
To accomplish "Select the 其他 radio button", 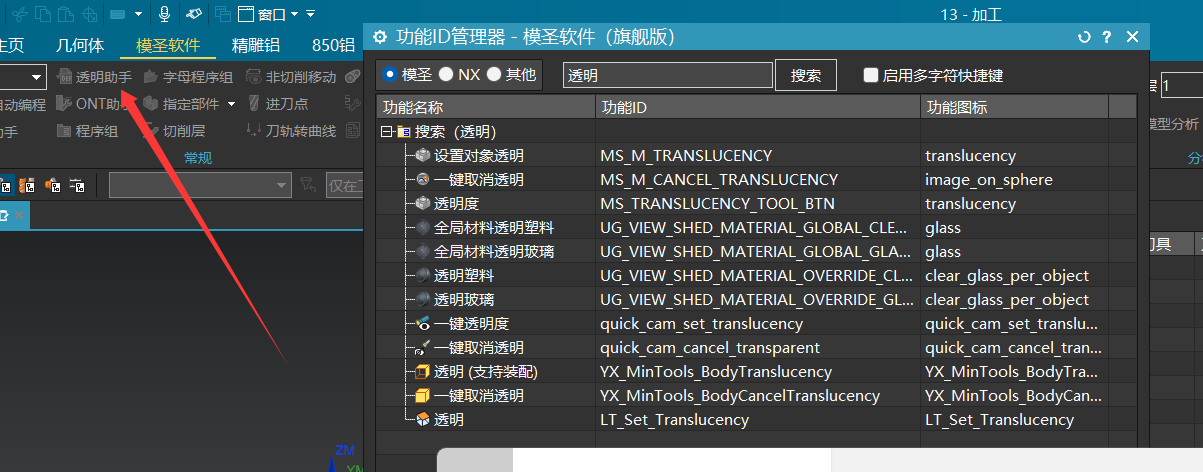I will 494,74.
